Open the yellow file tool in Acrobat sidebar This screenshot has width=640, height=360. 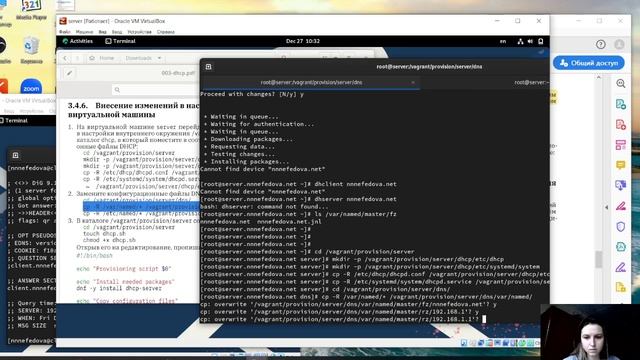[620, 287]
